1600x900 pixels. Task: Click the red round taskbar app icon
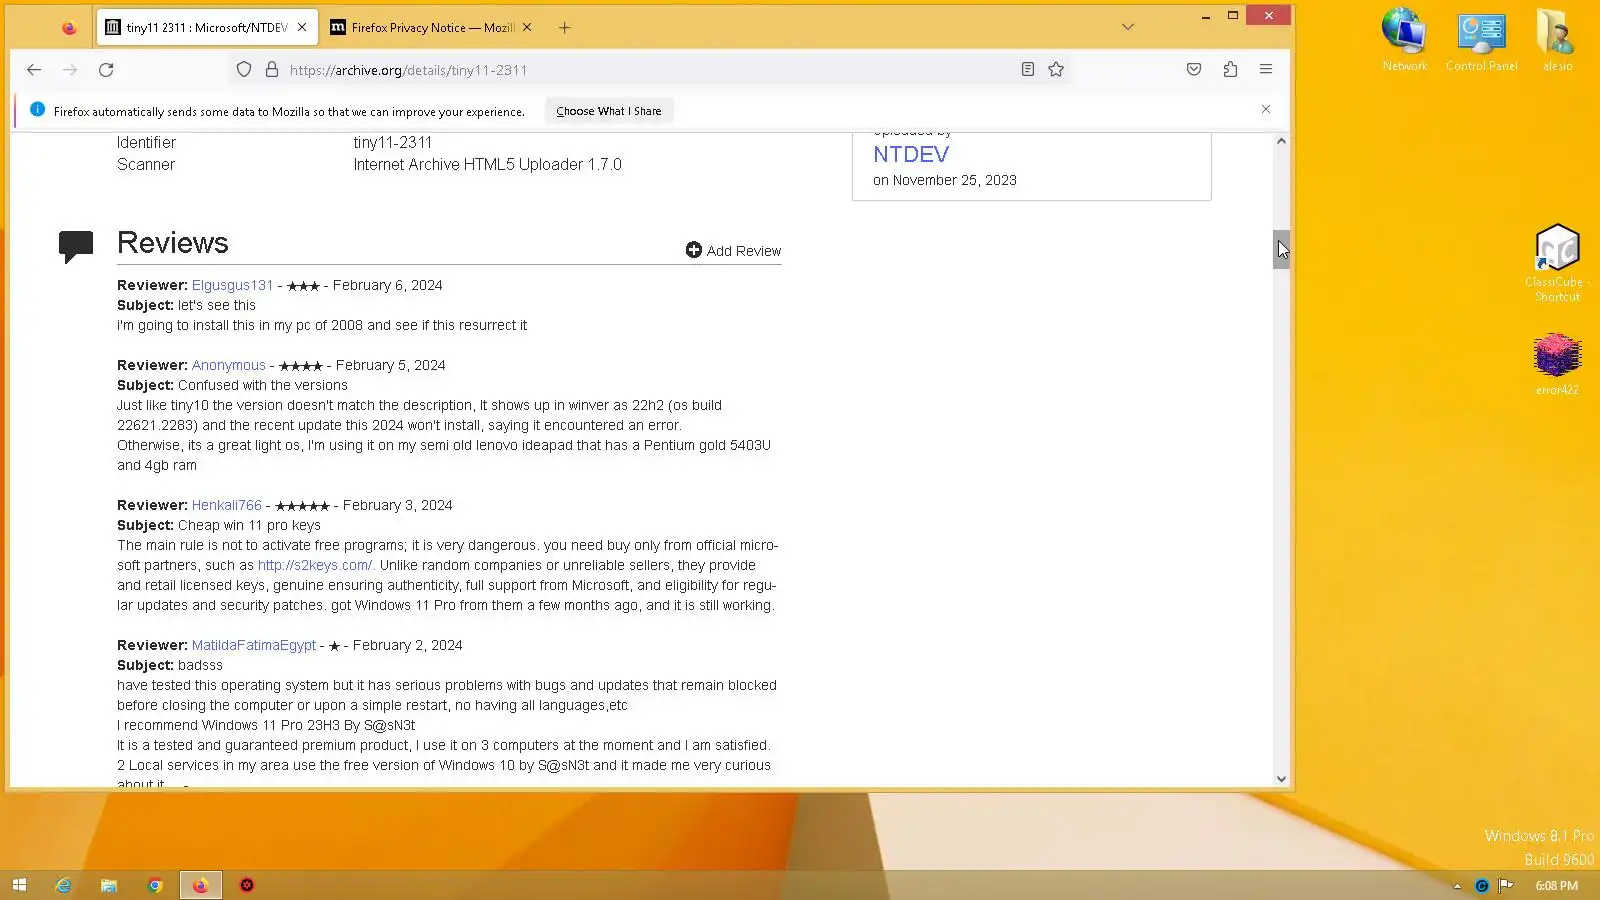247,885
